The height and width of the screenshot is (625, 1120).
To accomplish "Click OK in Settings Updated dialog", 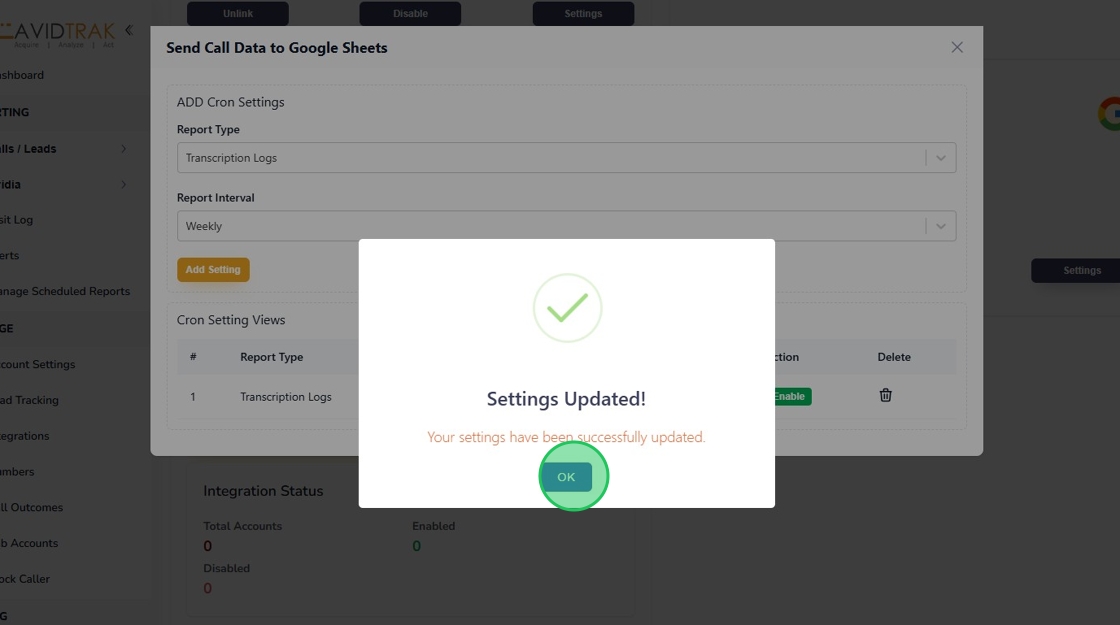I will pos(566,477).
